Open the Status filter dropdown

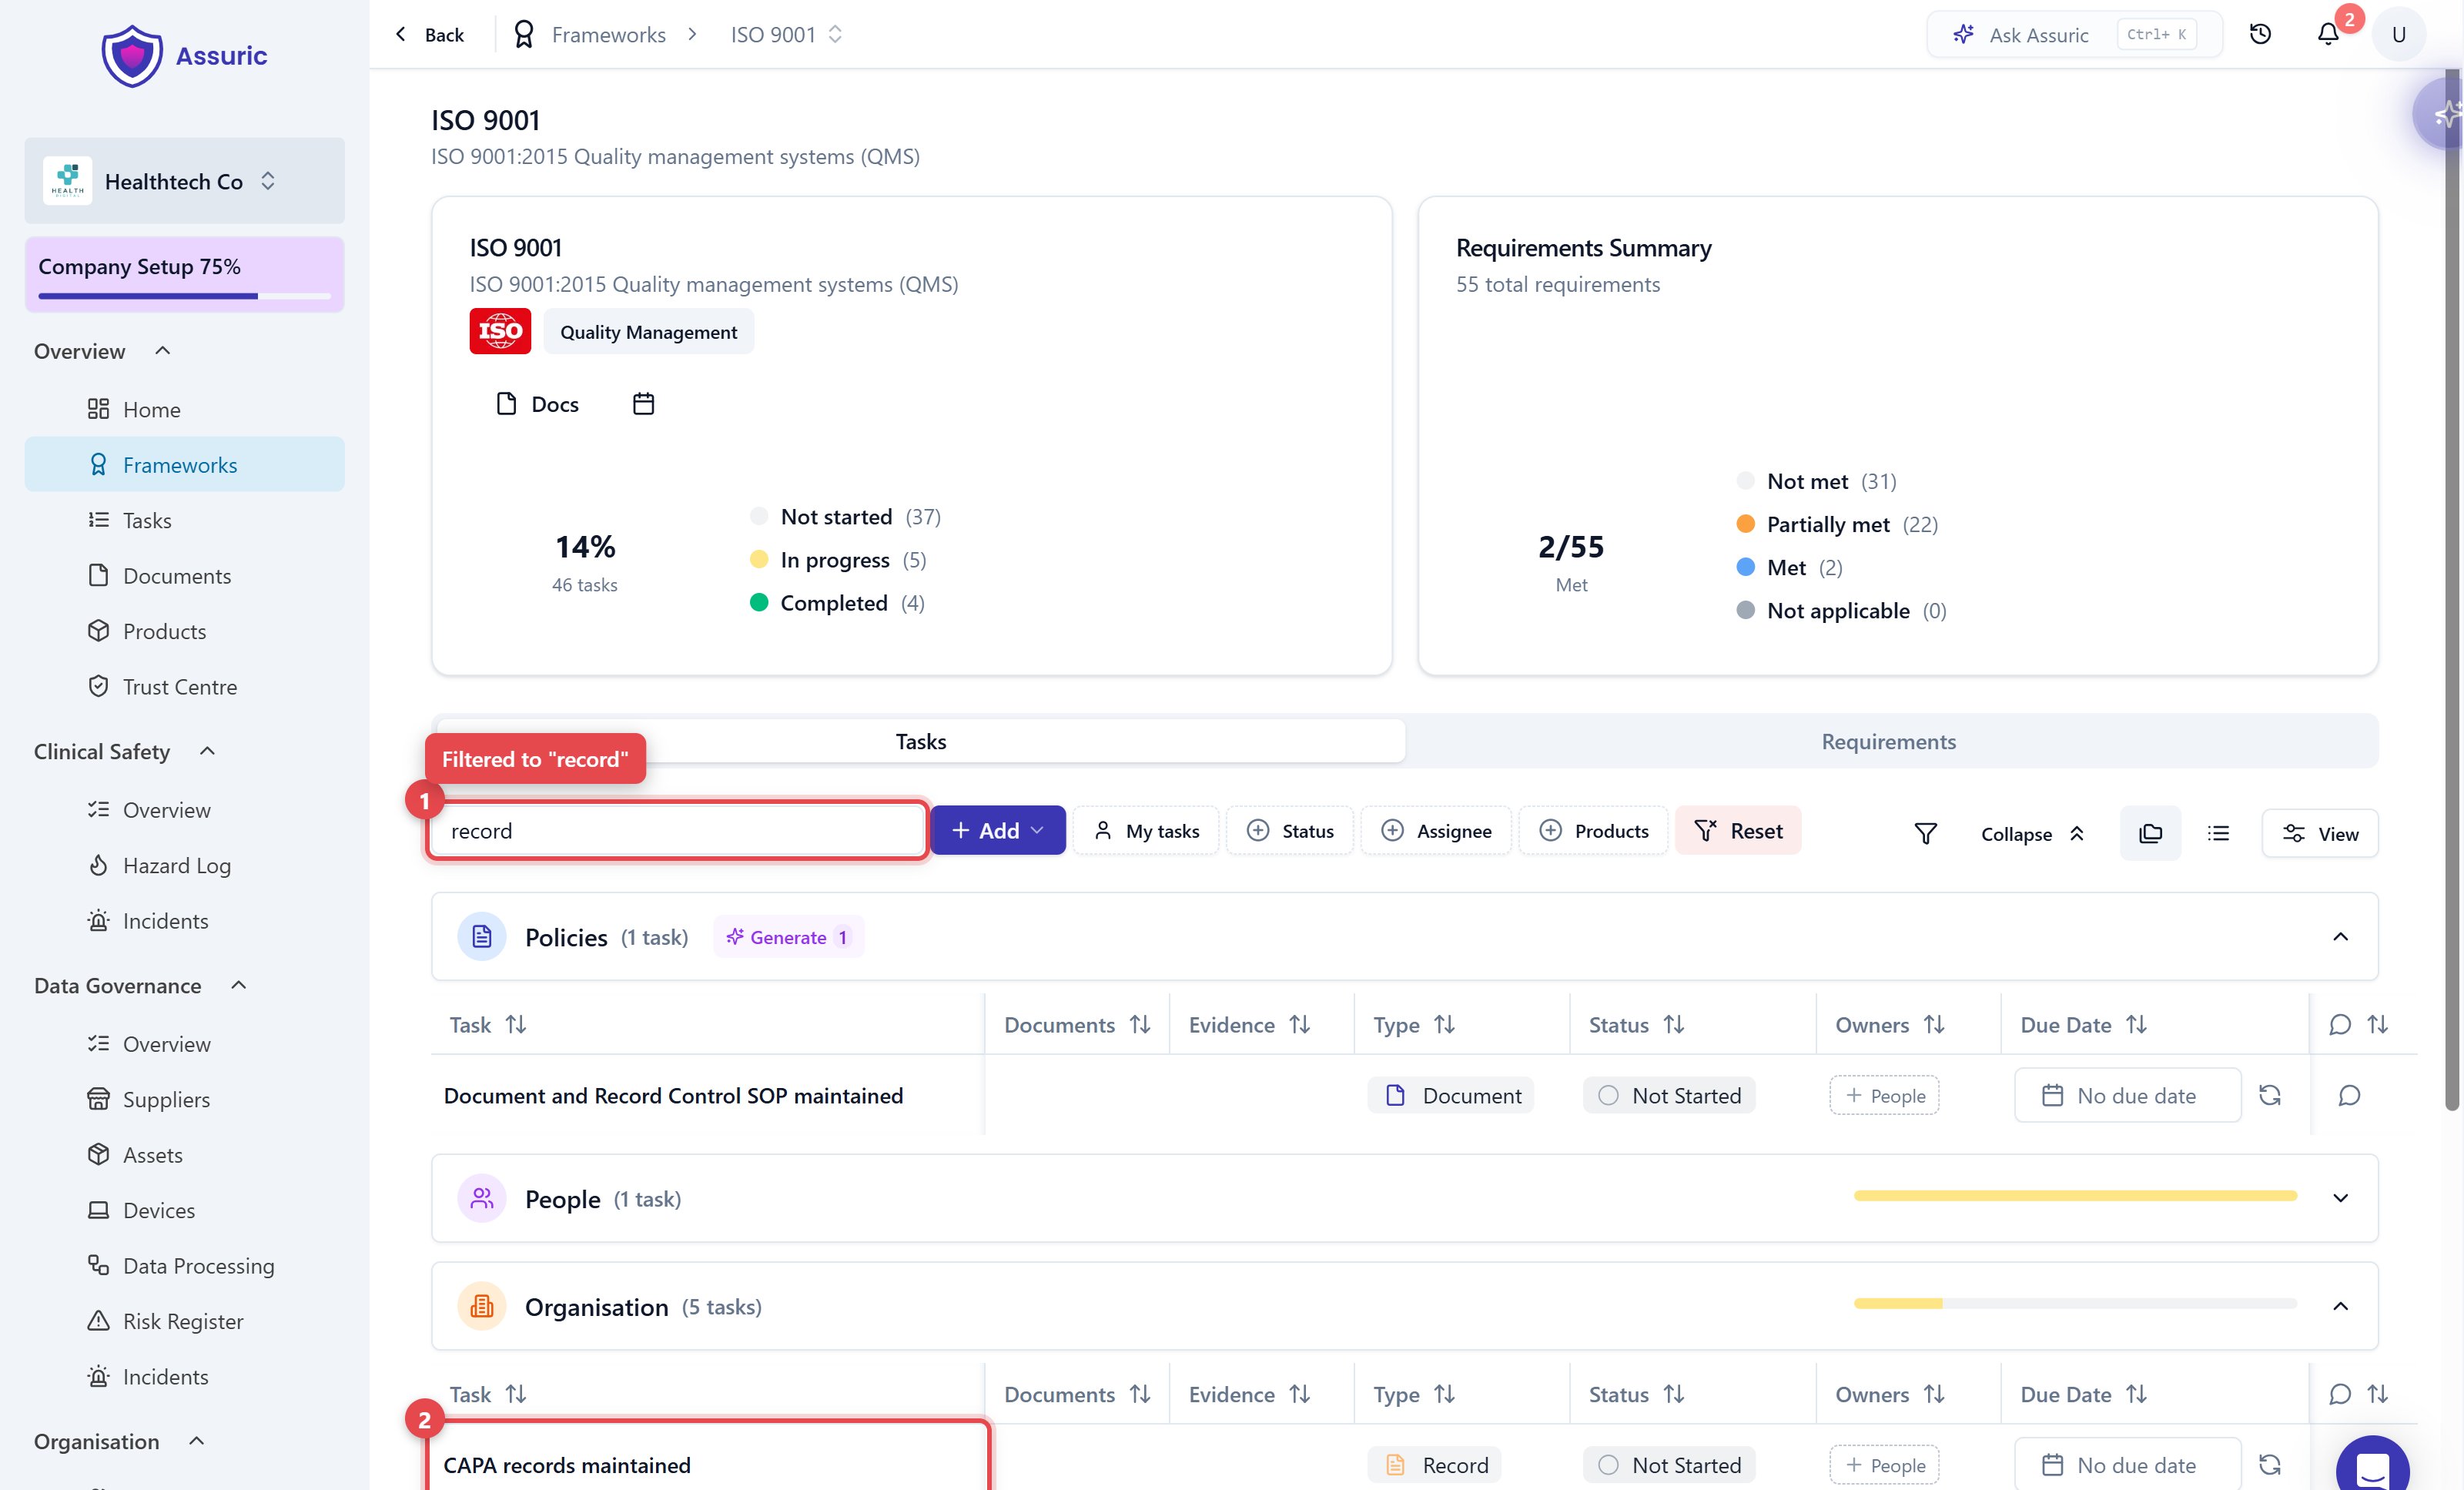point(1290,831)
